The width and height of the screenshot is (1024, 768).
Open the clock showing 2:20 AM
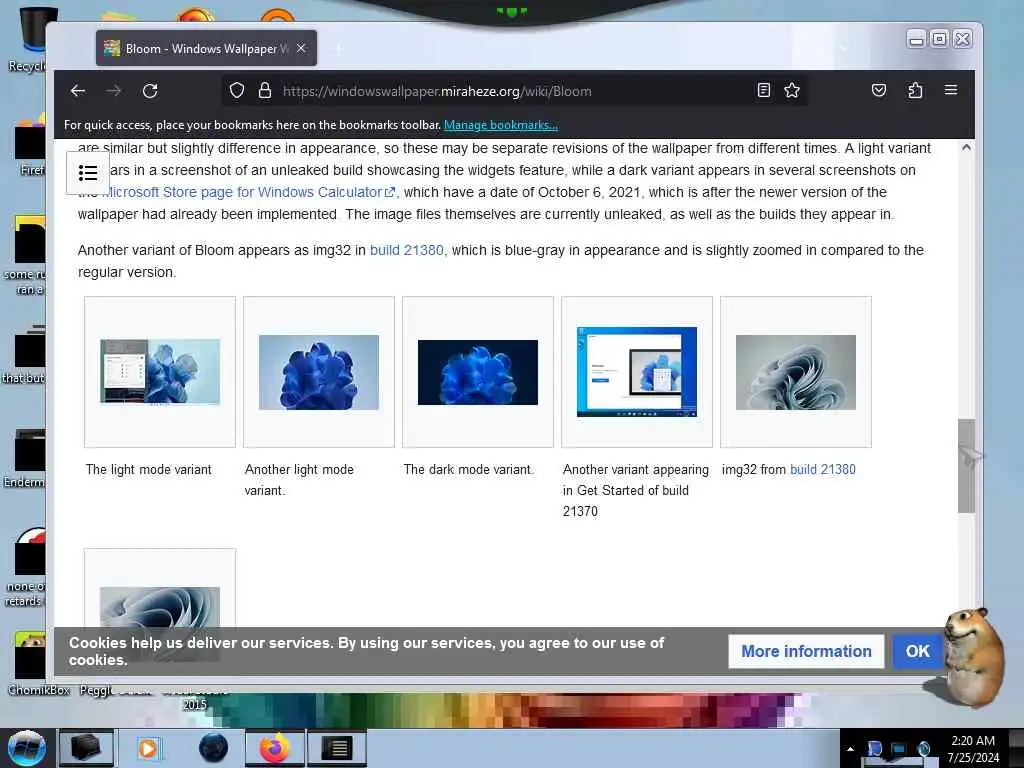tap(973, 749)
